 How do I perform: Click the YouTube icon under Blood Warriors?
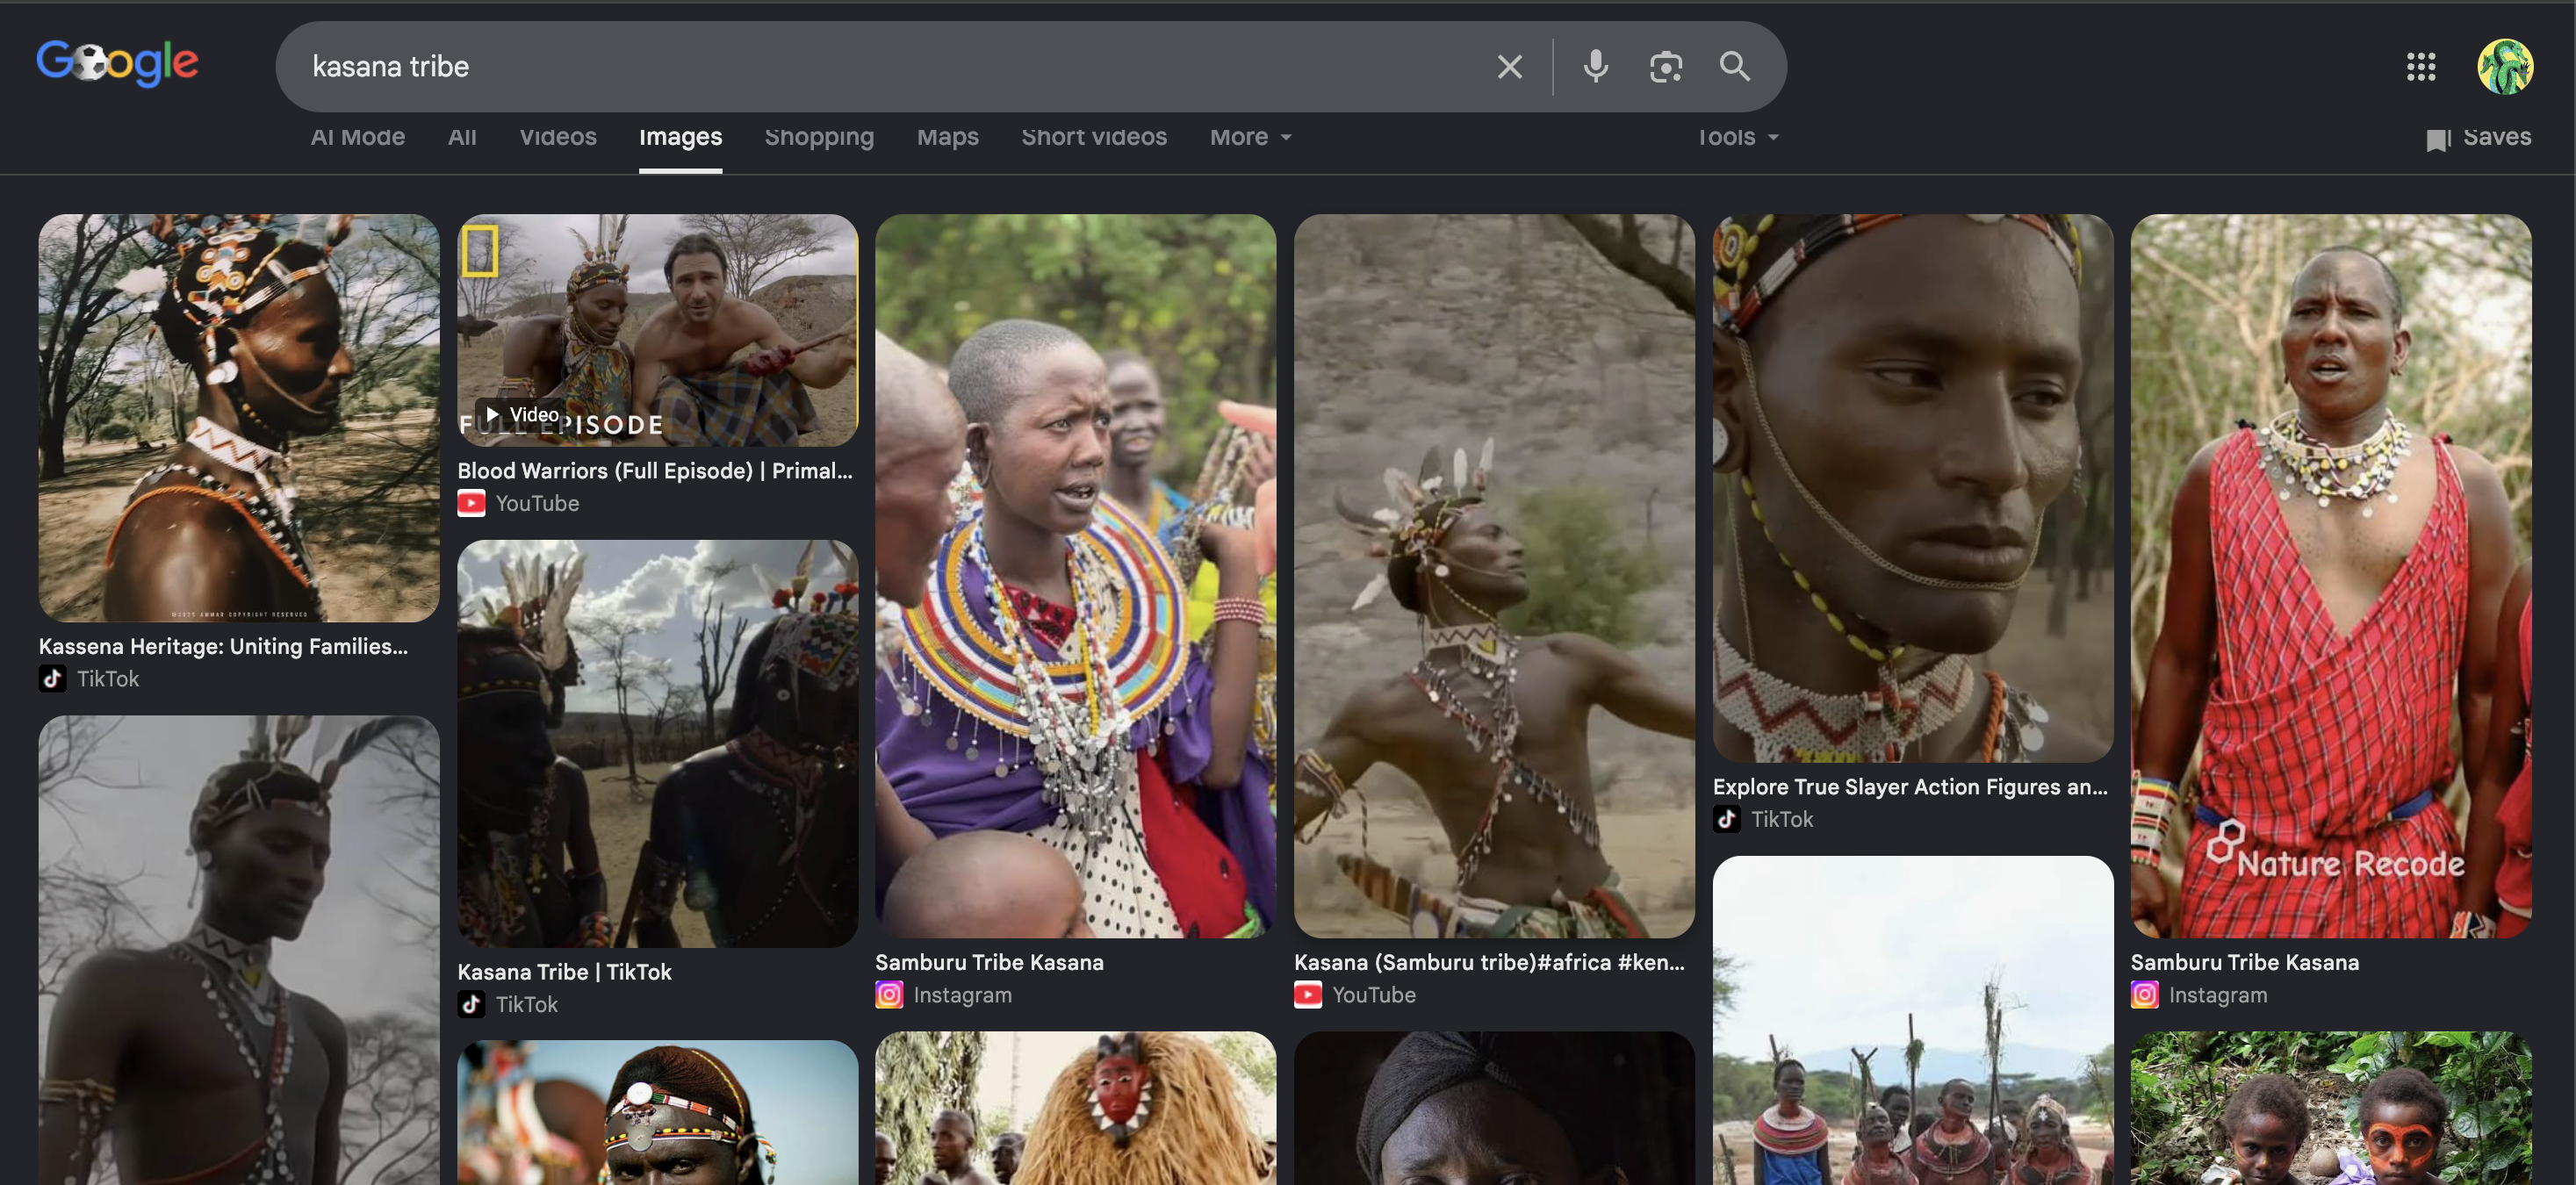(471, 503)
